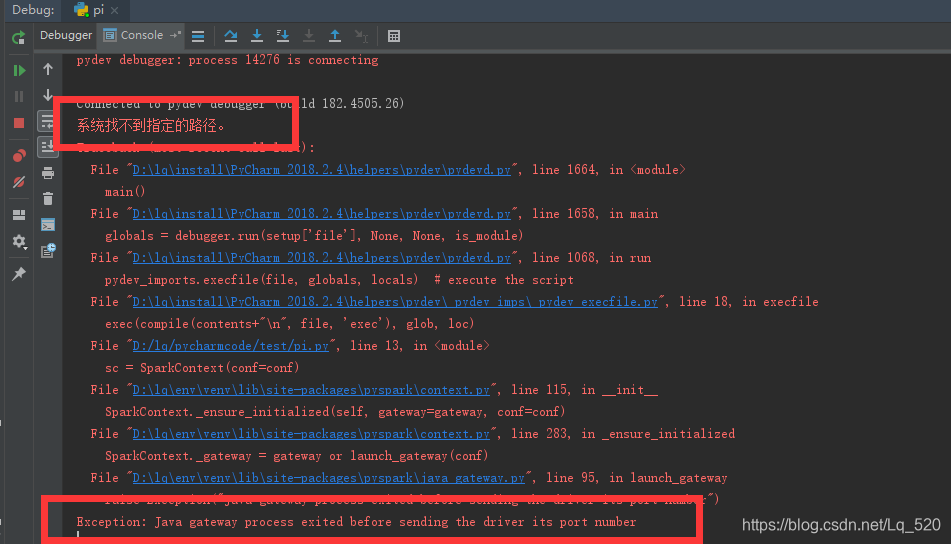Click Run to Cursor
Screen dimensions: 951x544
(x=361, y=36)
